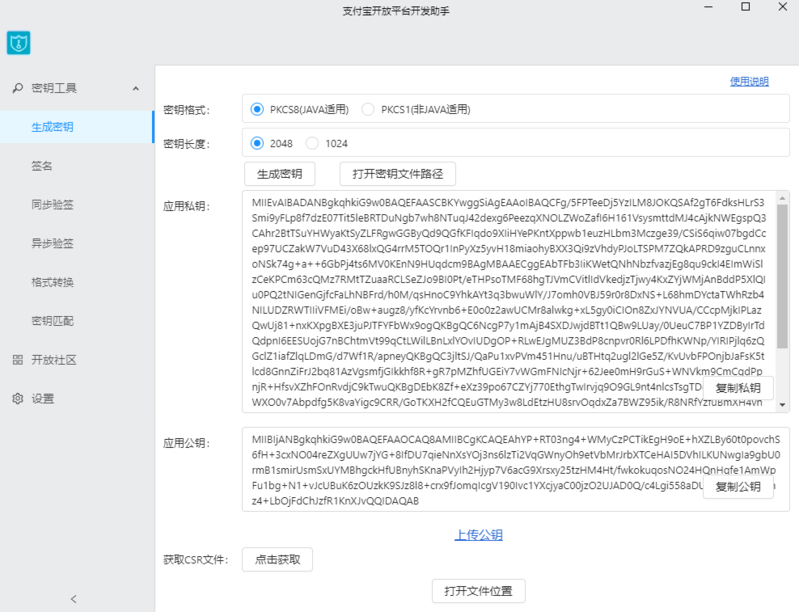
Task: Open the 使用说明 link
Action: pyautogui.click(x=749, y=82)
